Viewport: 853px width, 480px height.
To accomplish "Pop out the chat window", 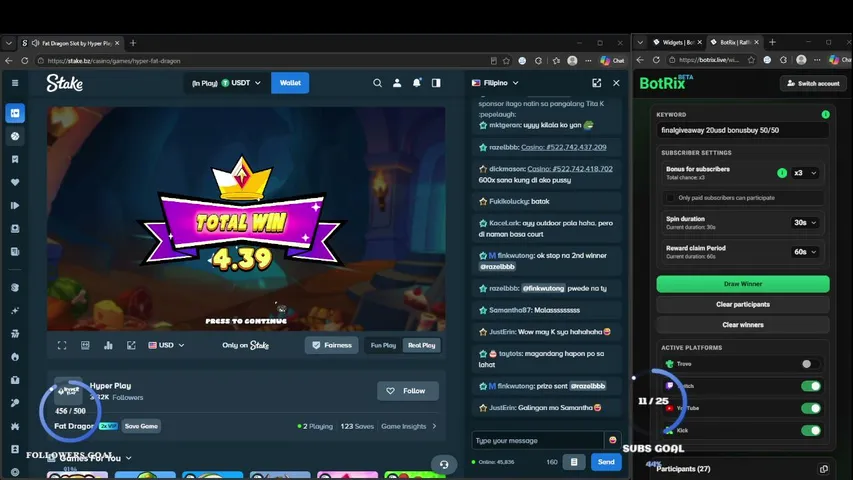I will [x=597, y=83].
